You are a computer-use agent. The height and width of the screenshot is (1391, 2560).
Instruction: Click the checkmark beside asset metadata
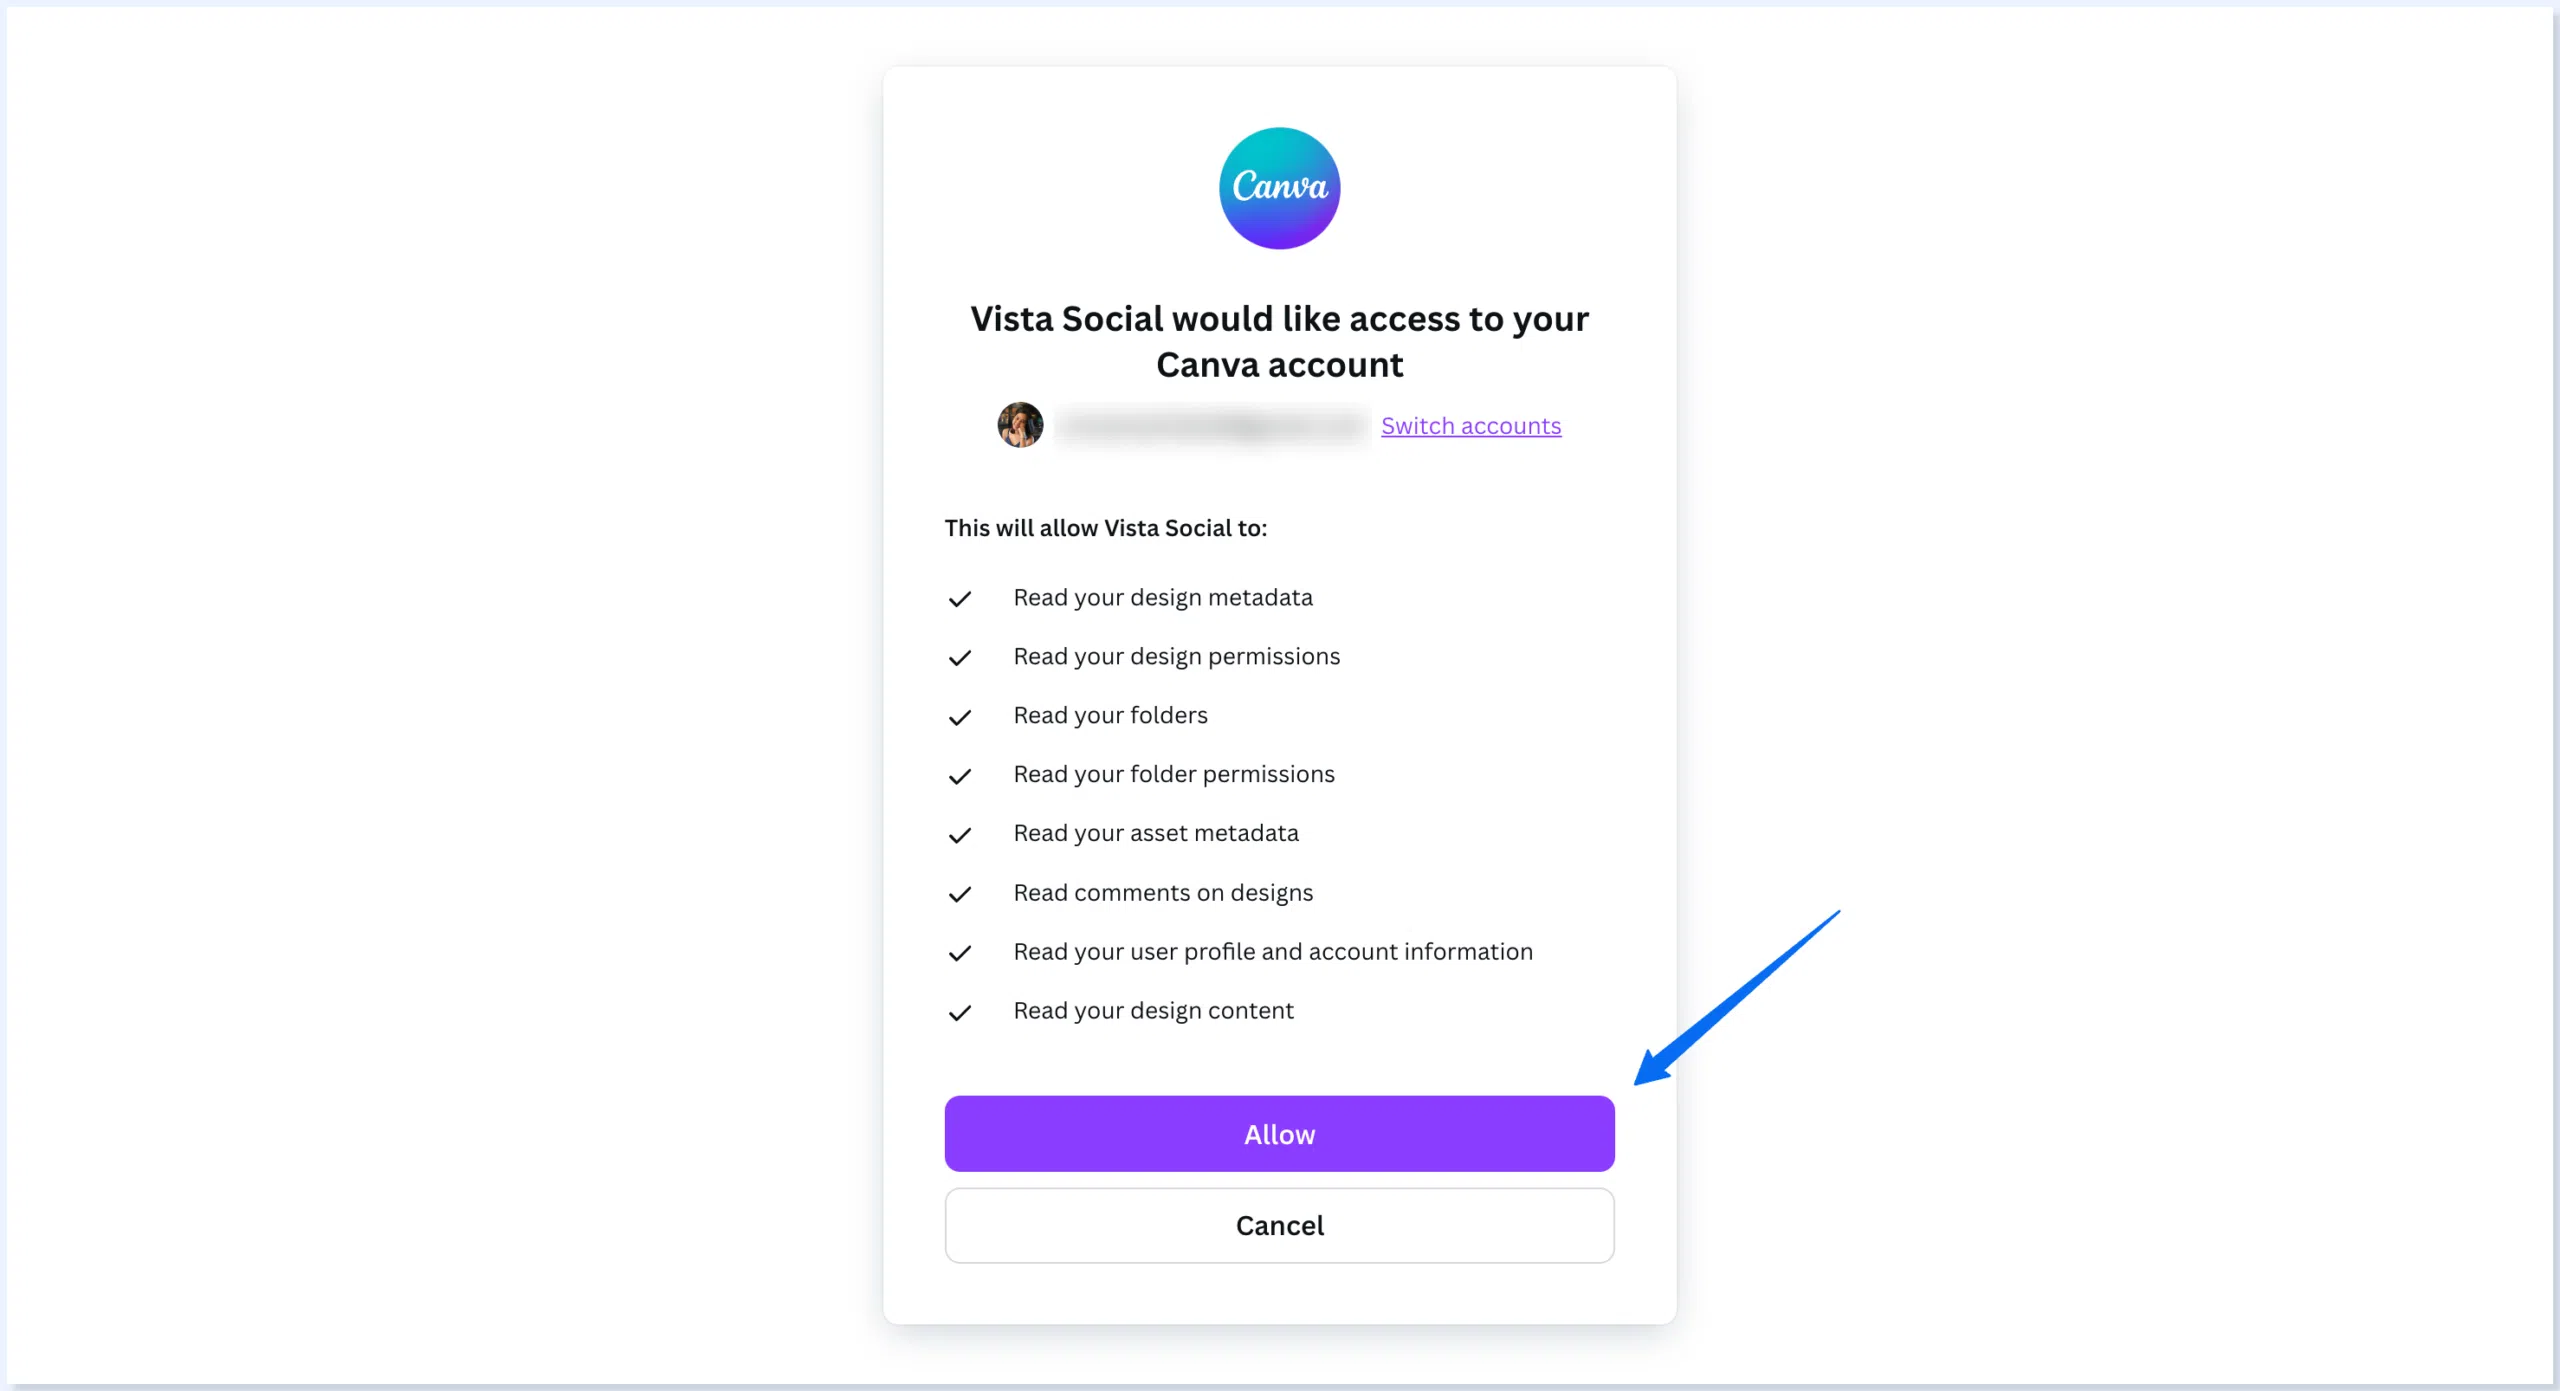click(x=960, y=835)
